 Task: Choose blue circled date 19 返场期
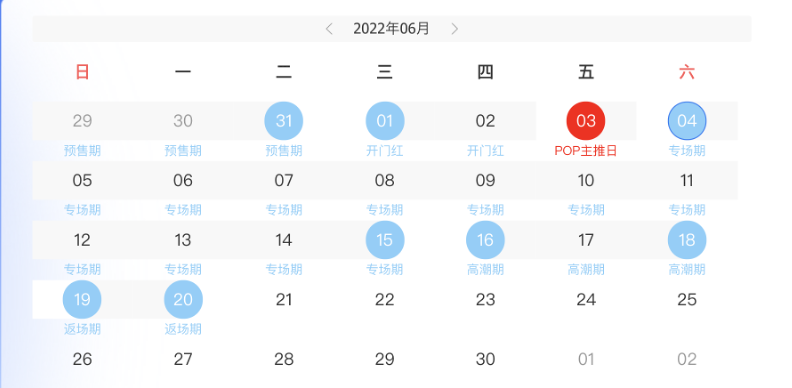click(82, 300)
